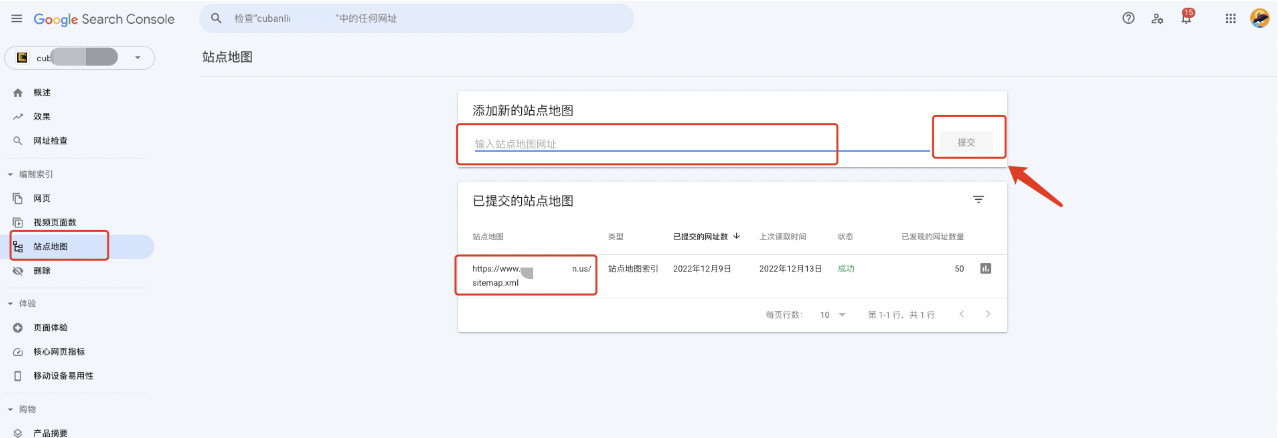Viewport: 1278px width, 438px height.
Task: Open the Google apps grid
Action: click(x=1231, y=19)
